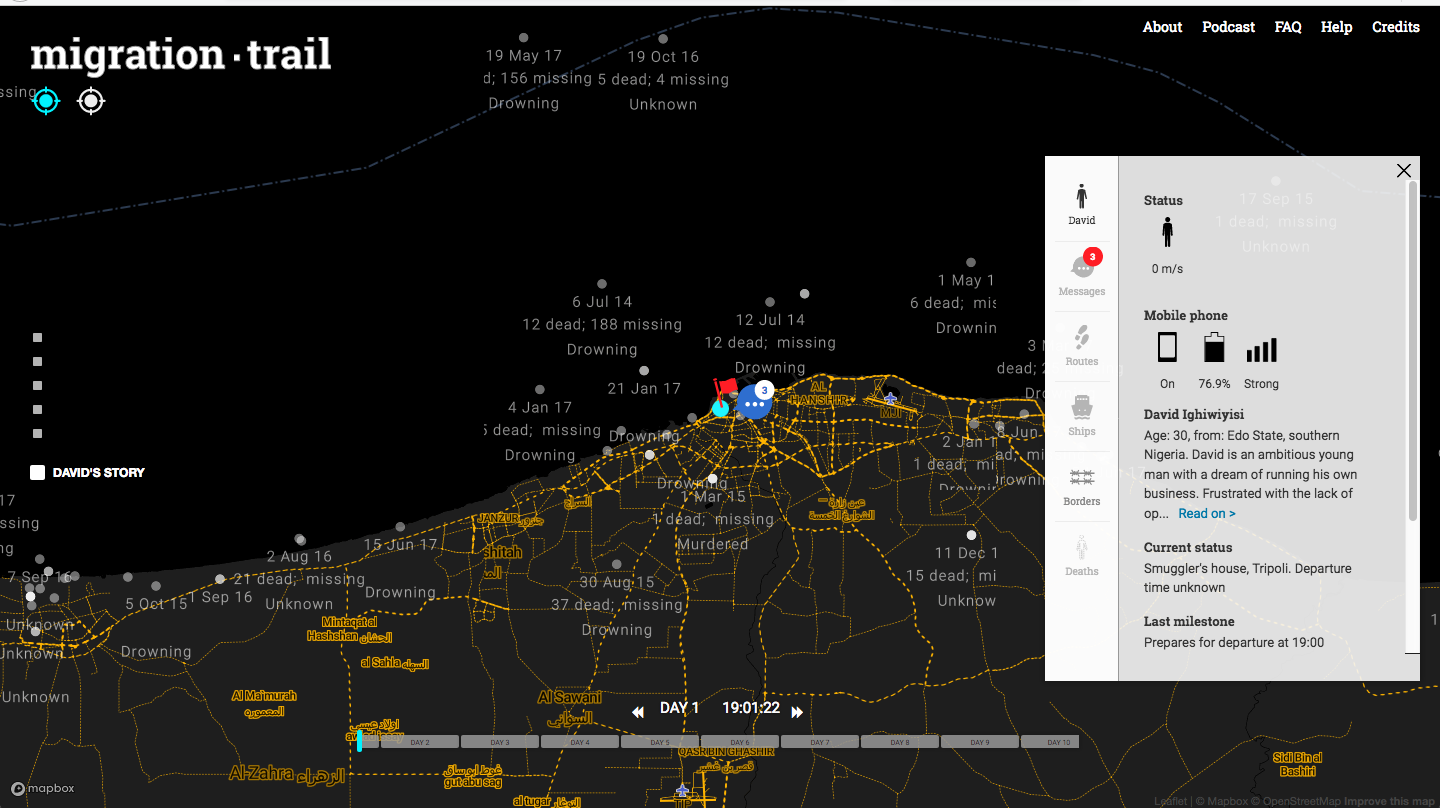Click the standing person status icon

[1167, 232]
